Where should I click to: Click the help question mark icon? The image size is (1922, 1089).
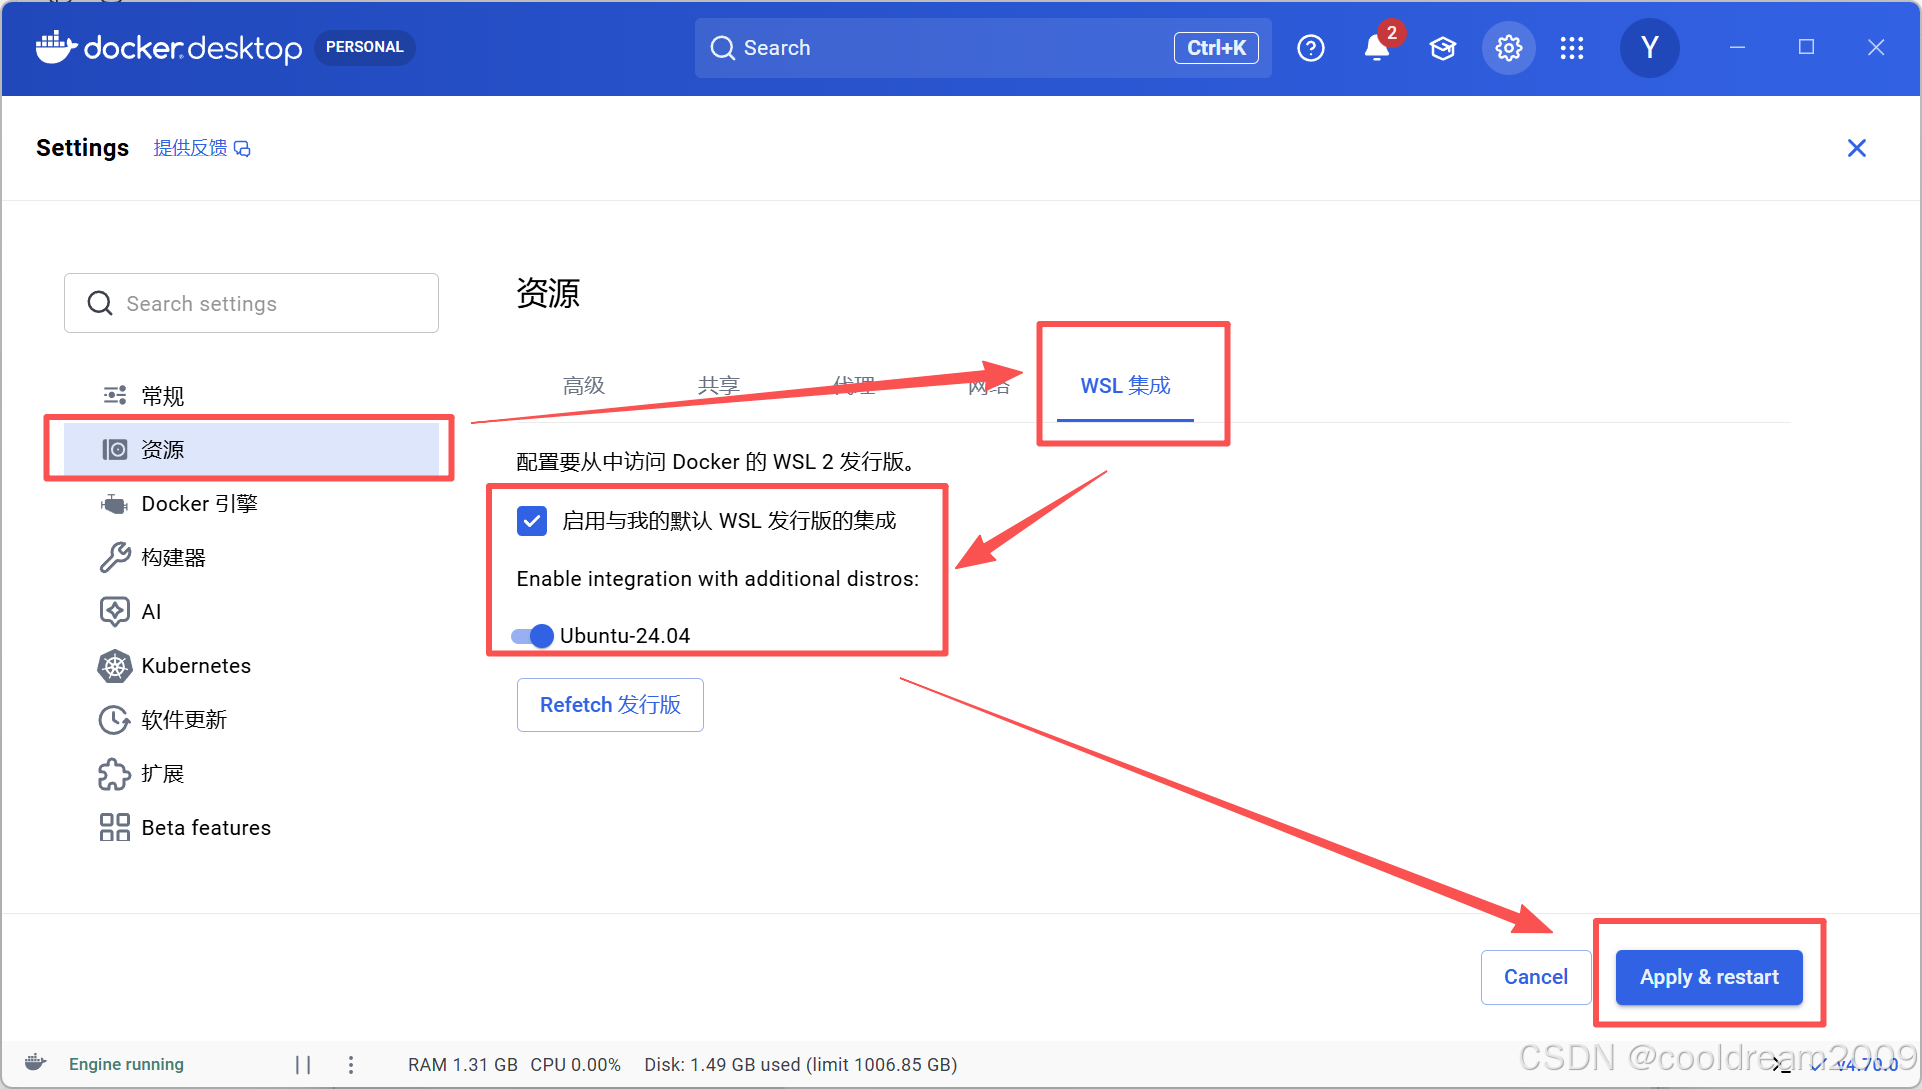(x=1310, y=48)
